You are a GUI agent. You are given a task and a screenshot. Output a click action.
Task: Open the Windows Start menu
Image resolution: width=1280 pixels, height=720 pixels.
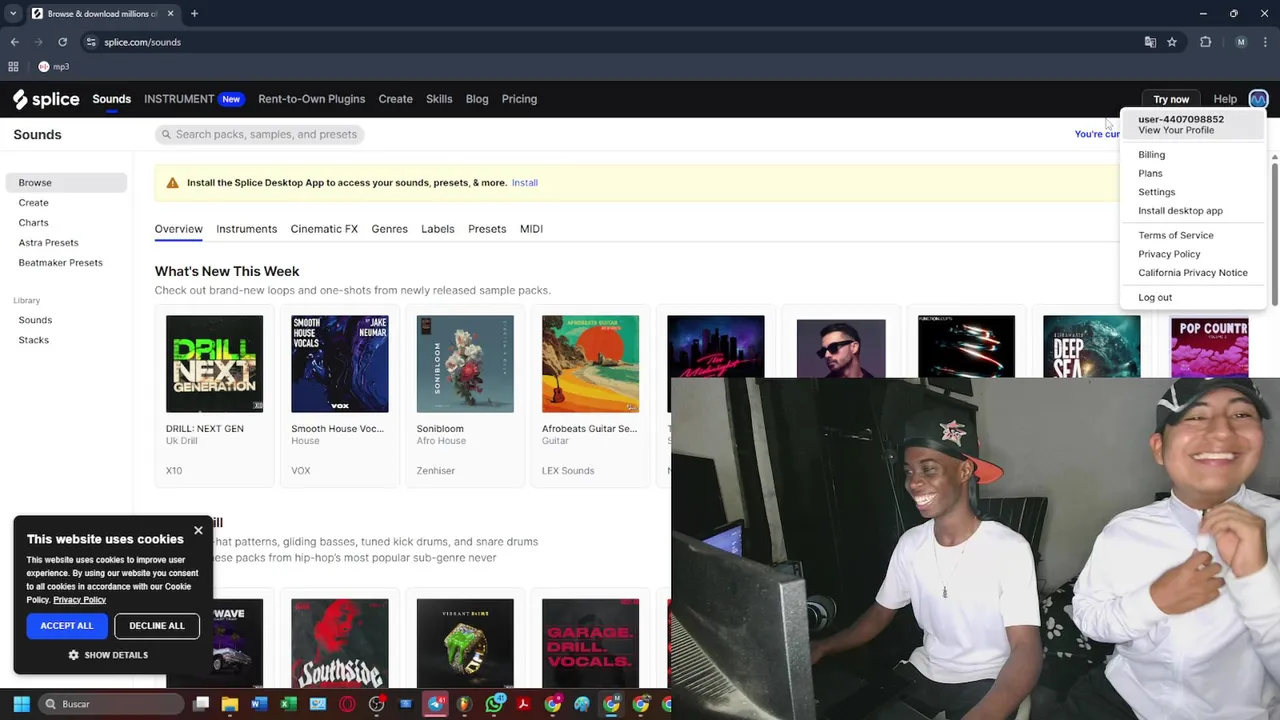21,704
